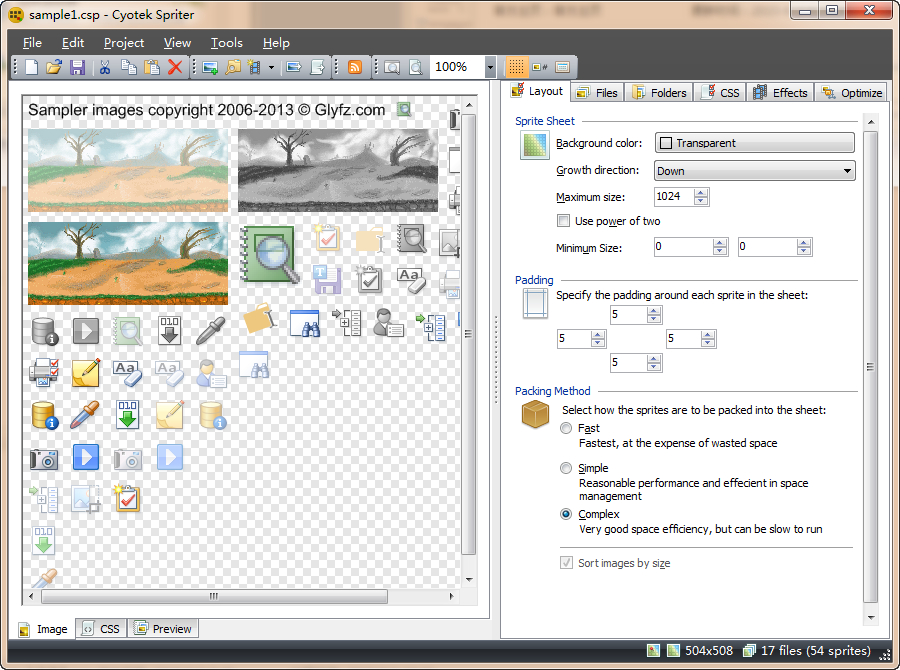Click the zoom to fit toolbar icon
Screen dimensions: 900x670
pos(392,67)
